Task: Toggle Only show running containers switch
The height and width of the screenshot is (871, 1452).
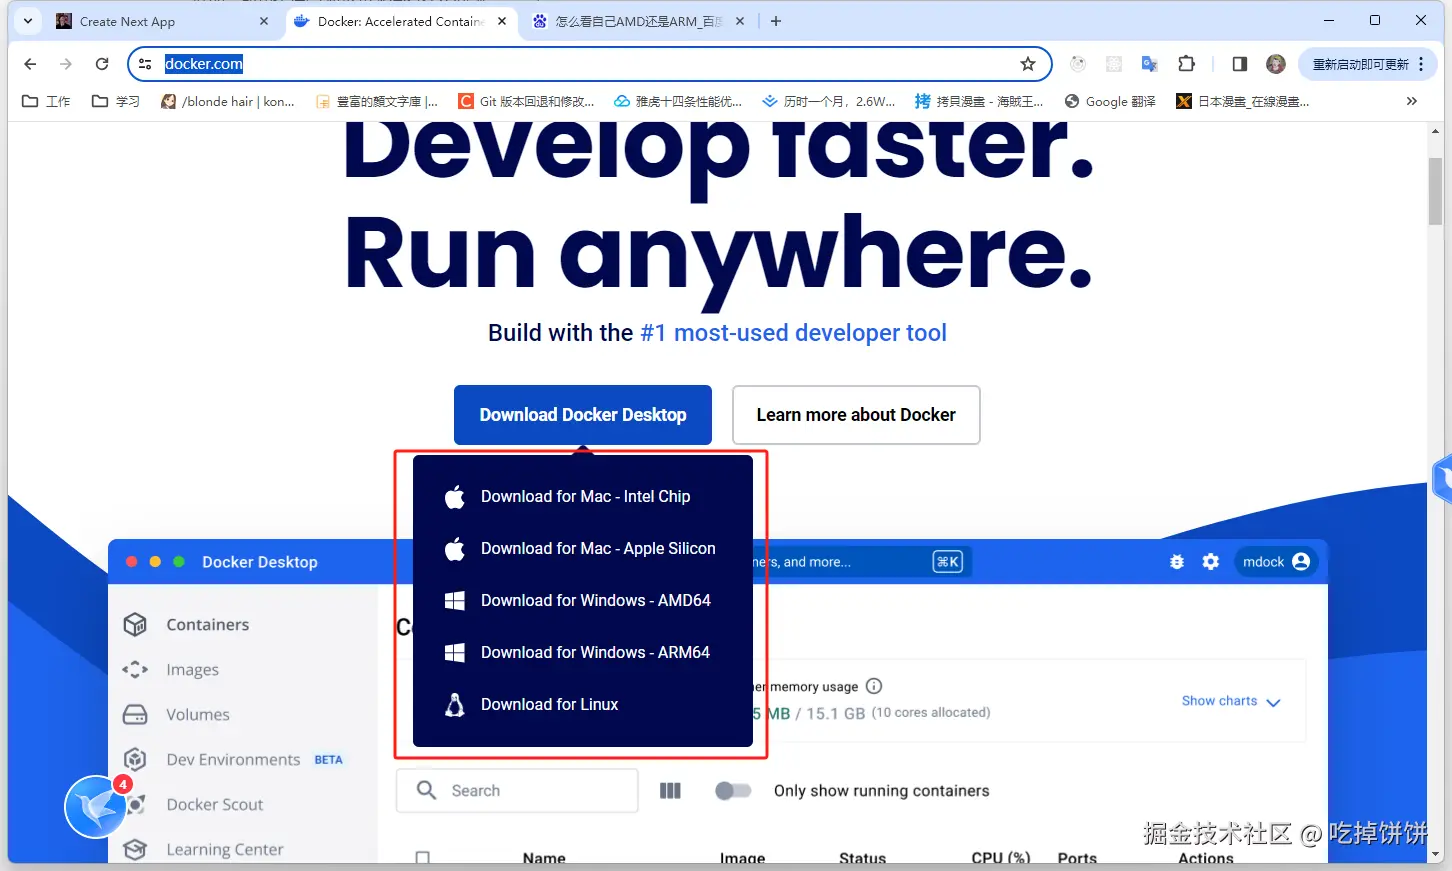Action: 733,791
